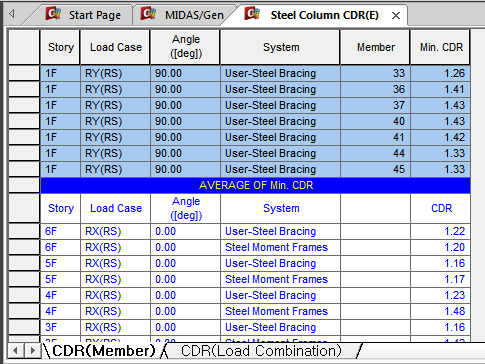Click the AVERAGE OF Min. CDR banner

click(256, 185)
